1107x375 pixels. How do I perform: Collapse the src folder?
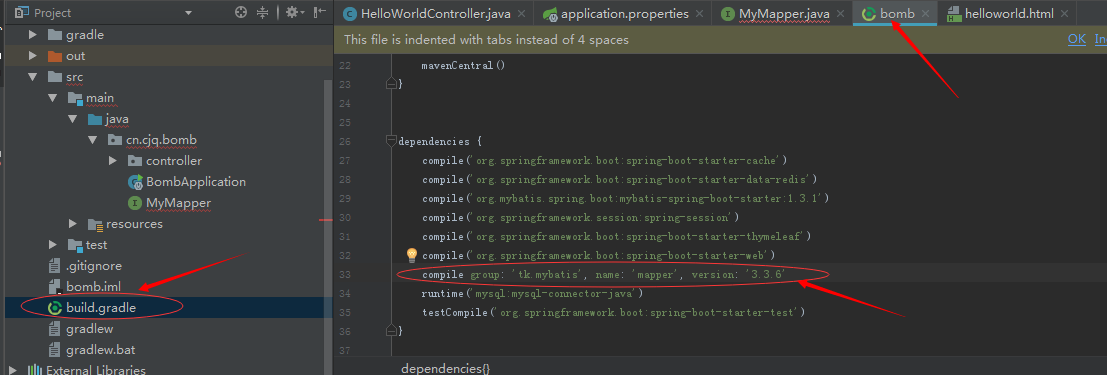[x=32, y=77]
